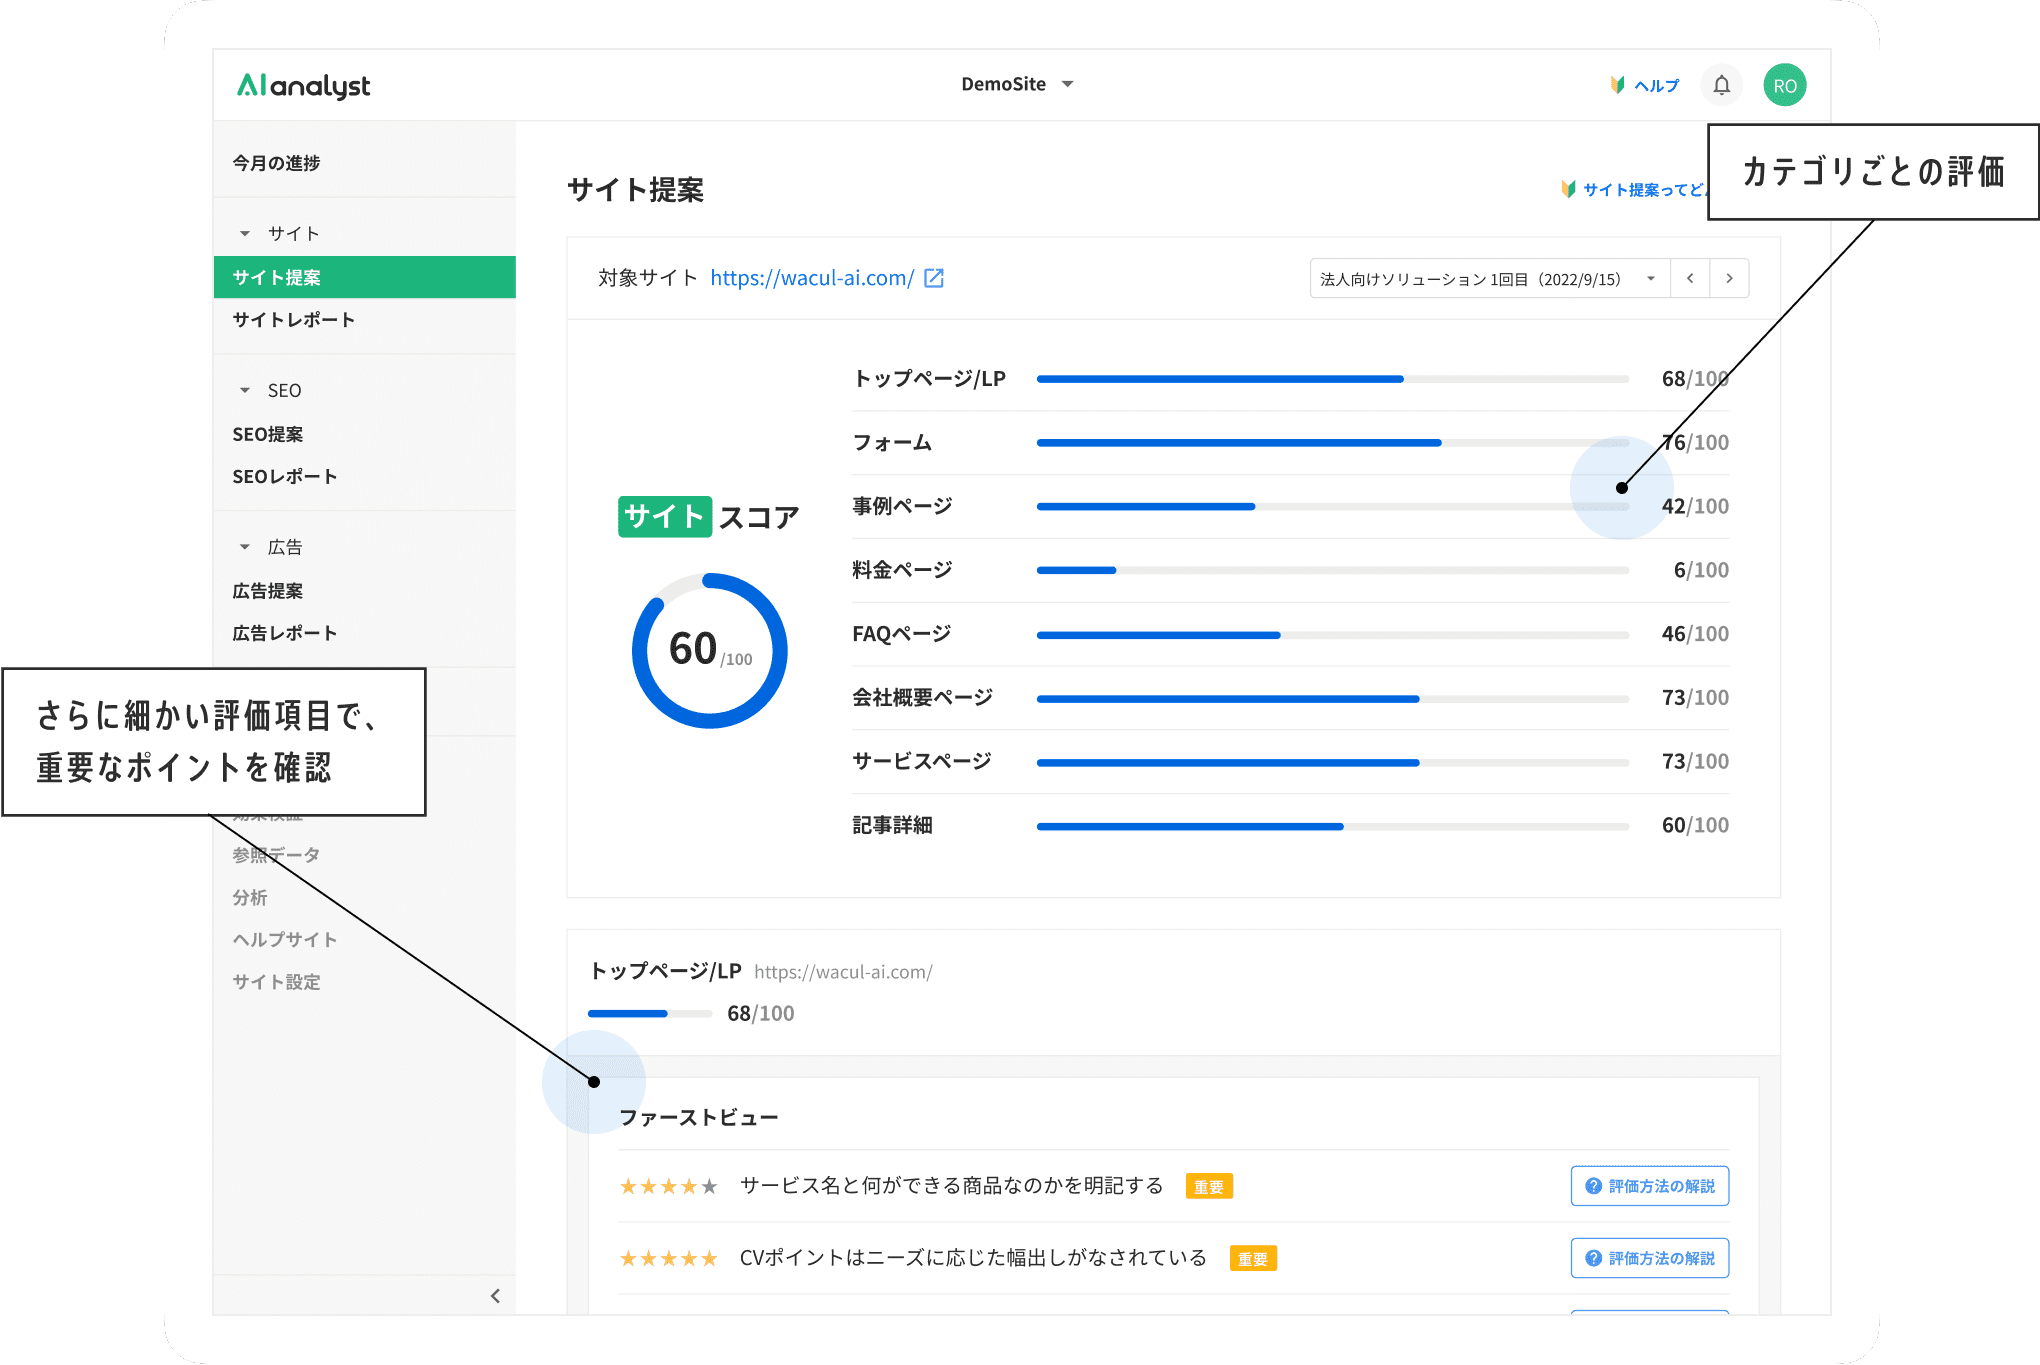Image resolution: width=2040 pixels, height=1365 pixels.
Task: Click the ファーストビュー section heading
Action: [x=699, y=1118]
